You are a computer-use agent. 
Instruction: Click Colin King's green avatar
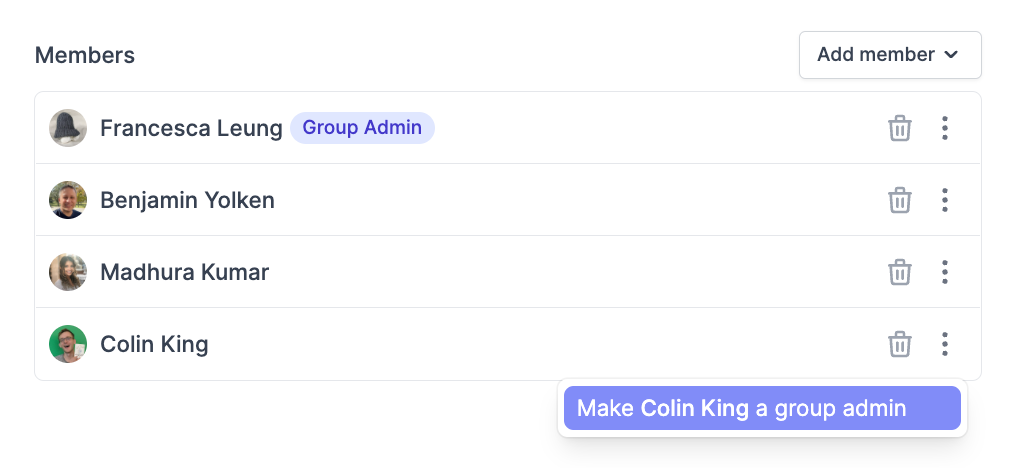click(x=68, y=344)
